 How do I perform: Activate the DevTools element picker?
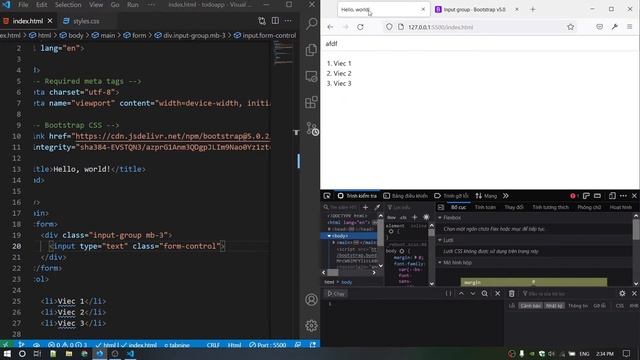click(327, 196)
